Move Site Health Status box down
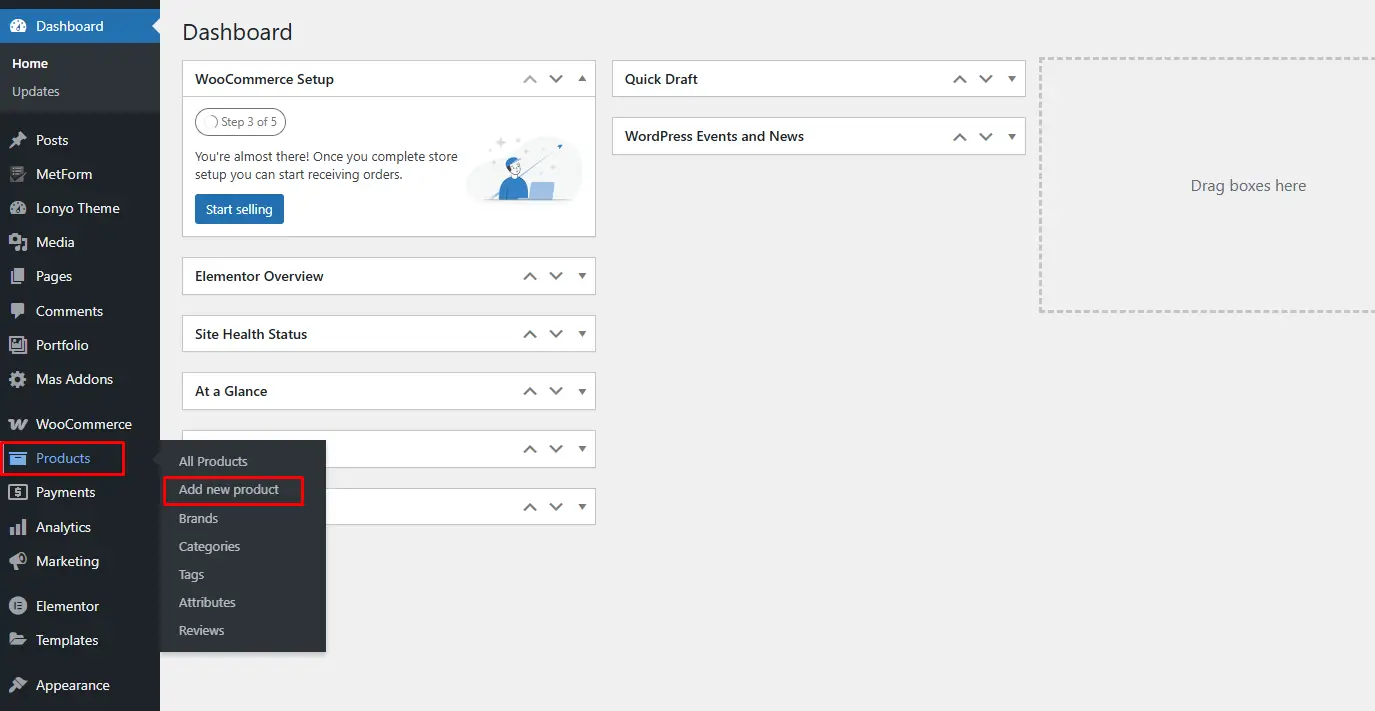This screenshot has width=1375, height=711. [x=556, y=334]
